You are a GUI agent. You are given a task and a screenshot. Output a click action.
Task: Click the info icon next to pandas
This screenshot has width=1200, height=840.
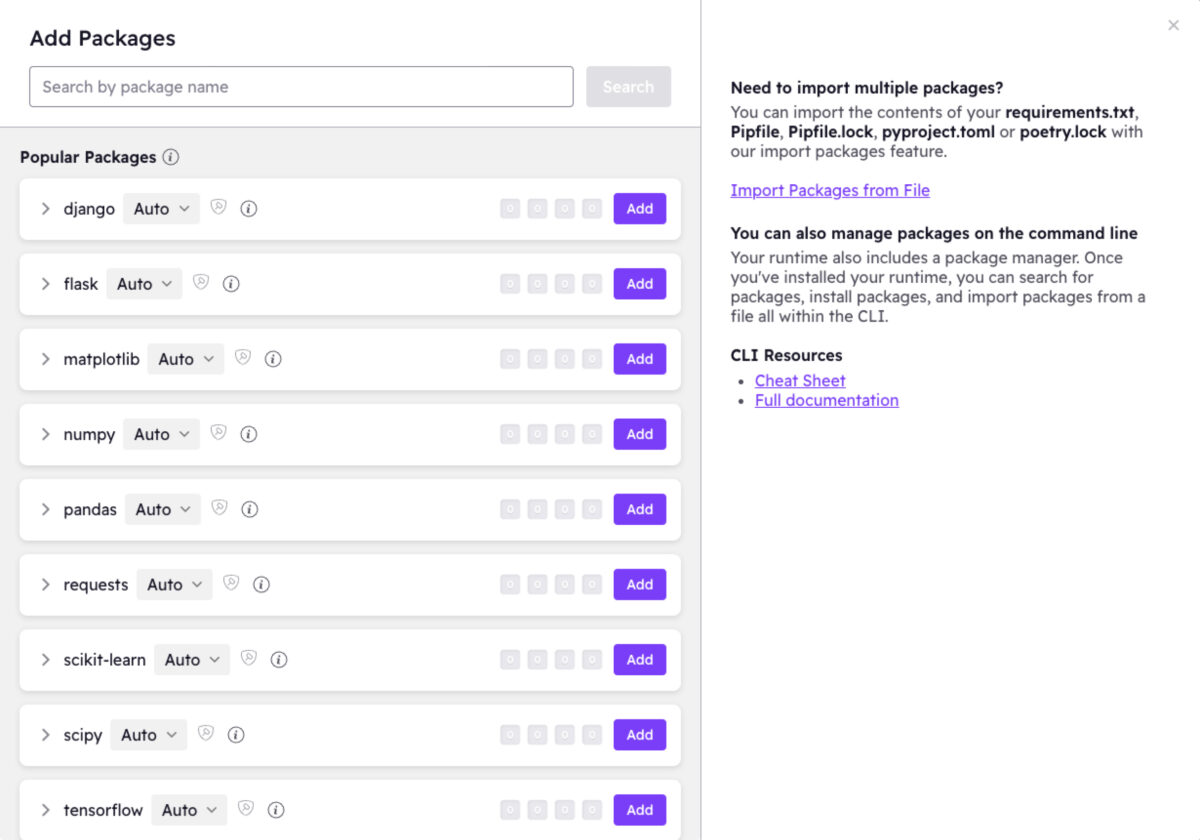point(250,509)
